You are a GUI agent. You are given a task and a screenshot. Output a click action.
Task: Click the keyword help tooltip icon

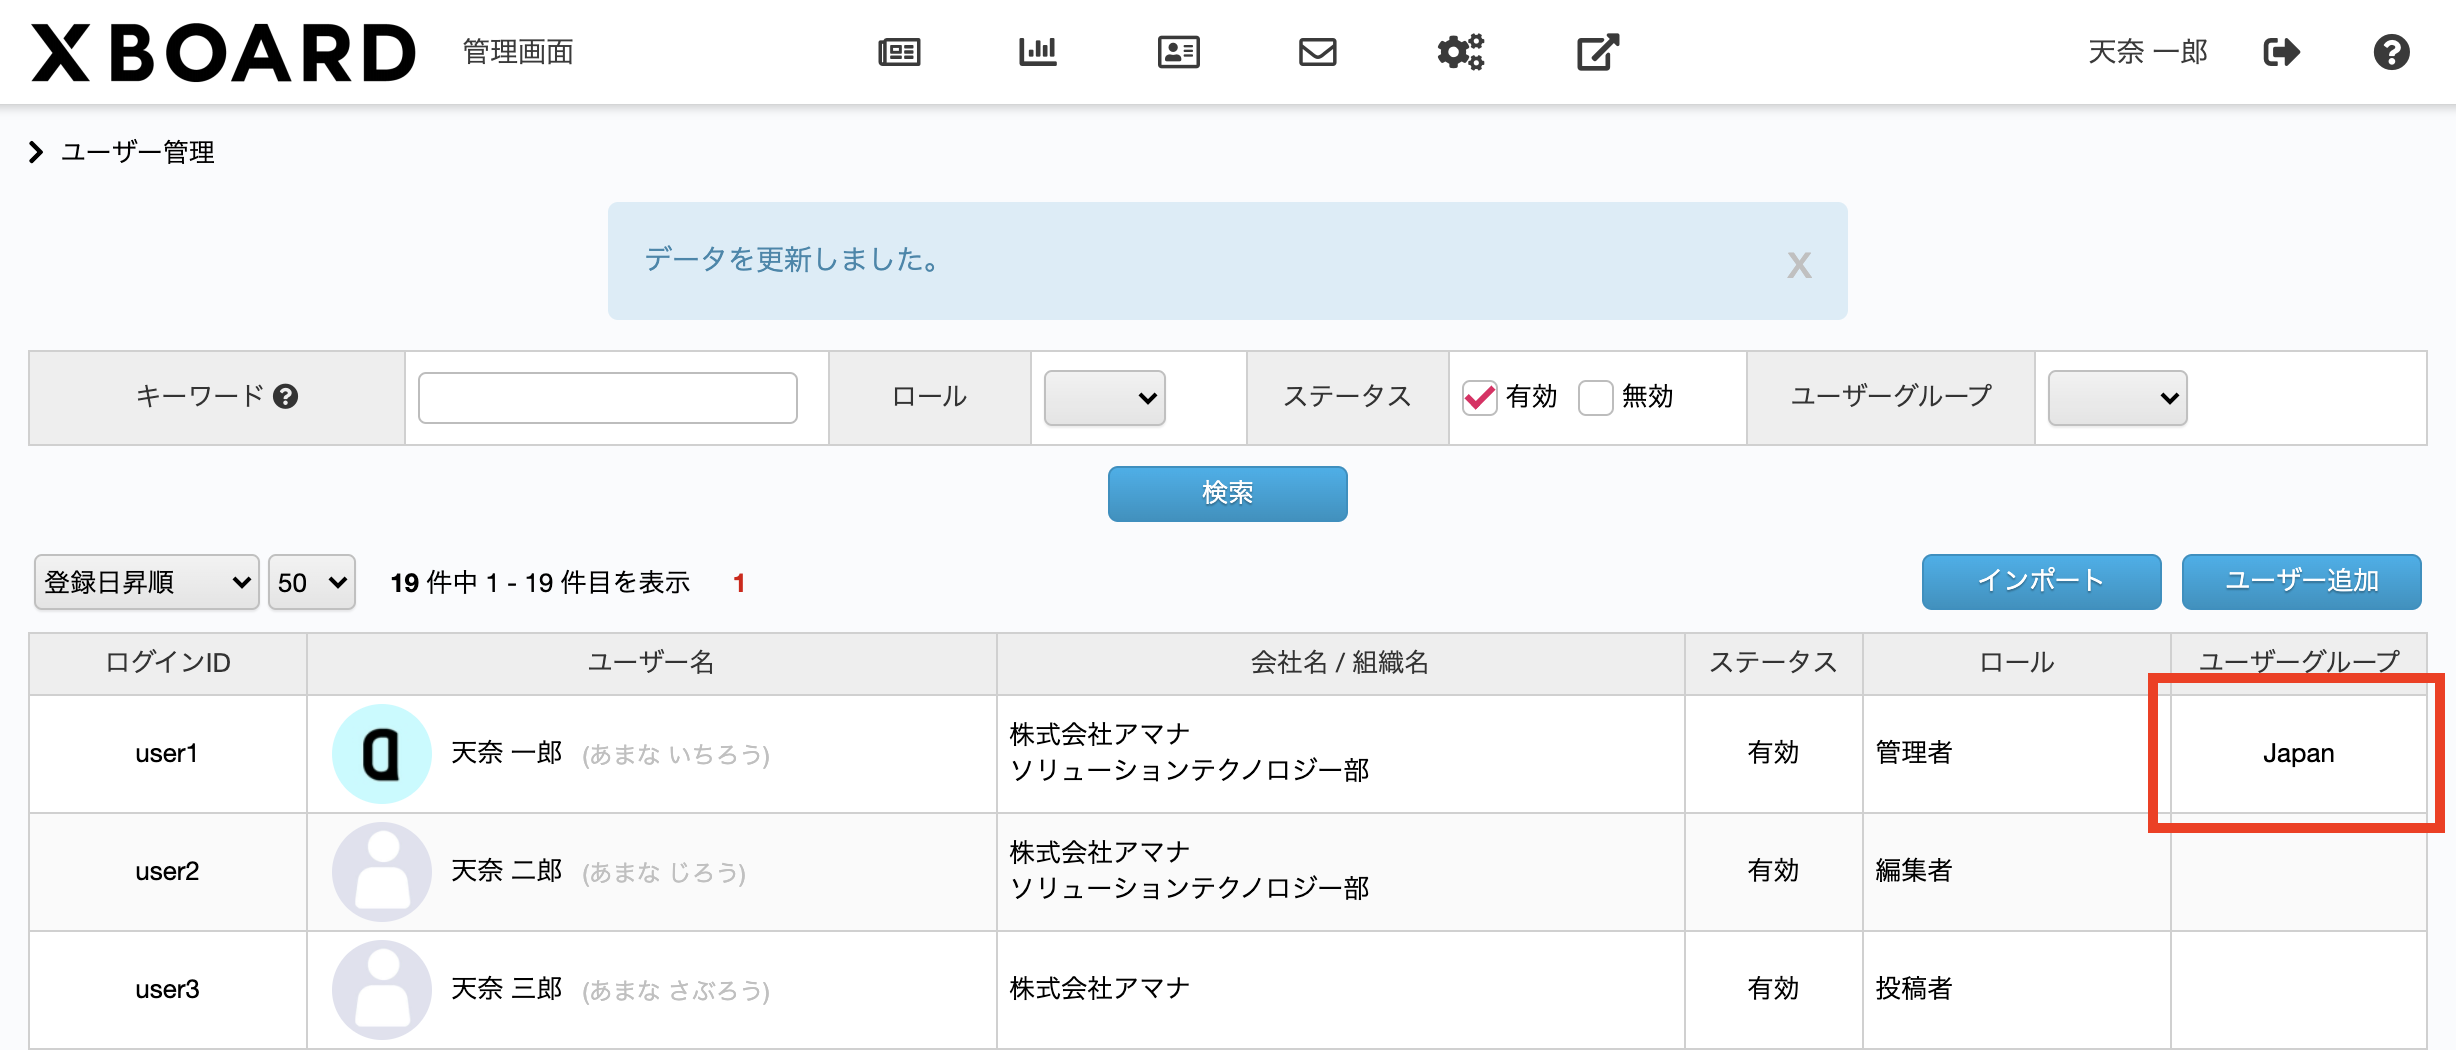click(286, 397)
